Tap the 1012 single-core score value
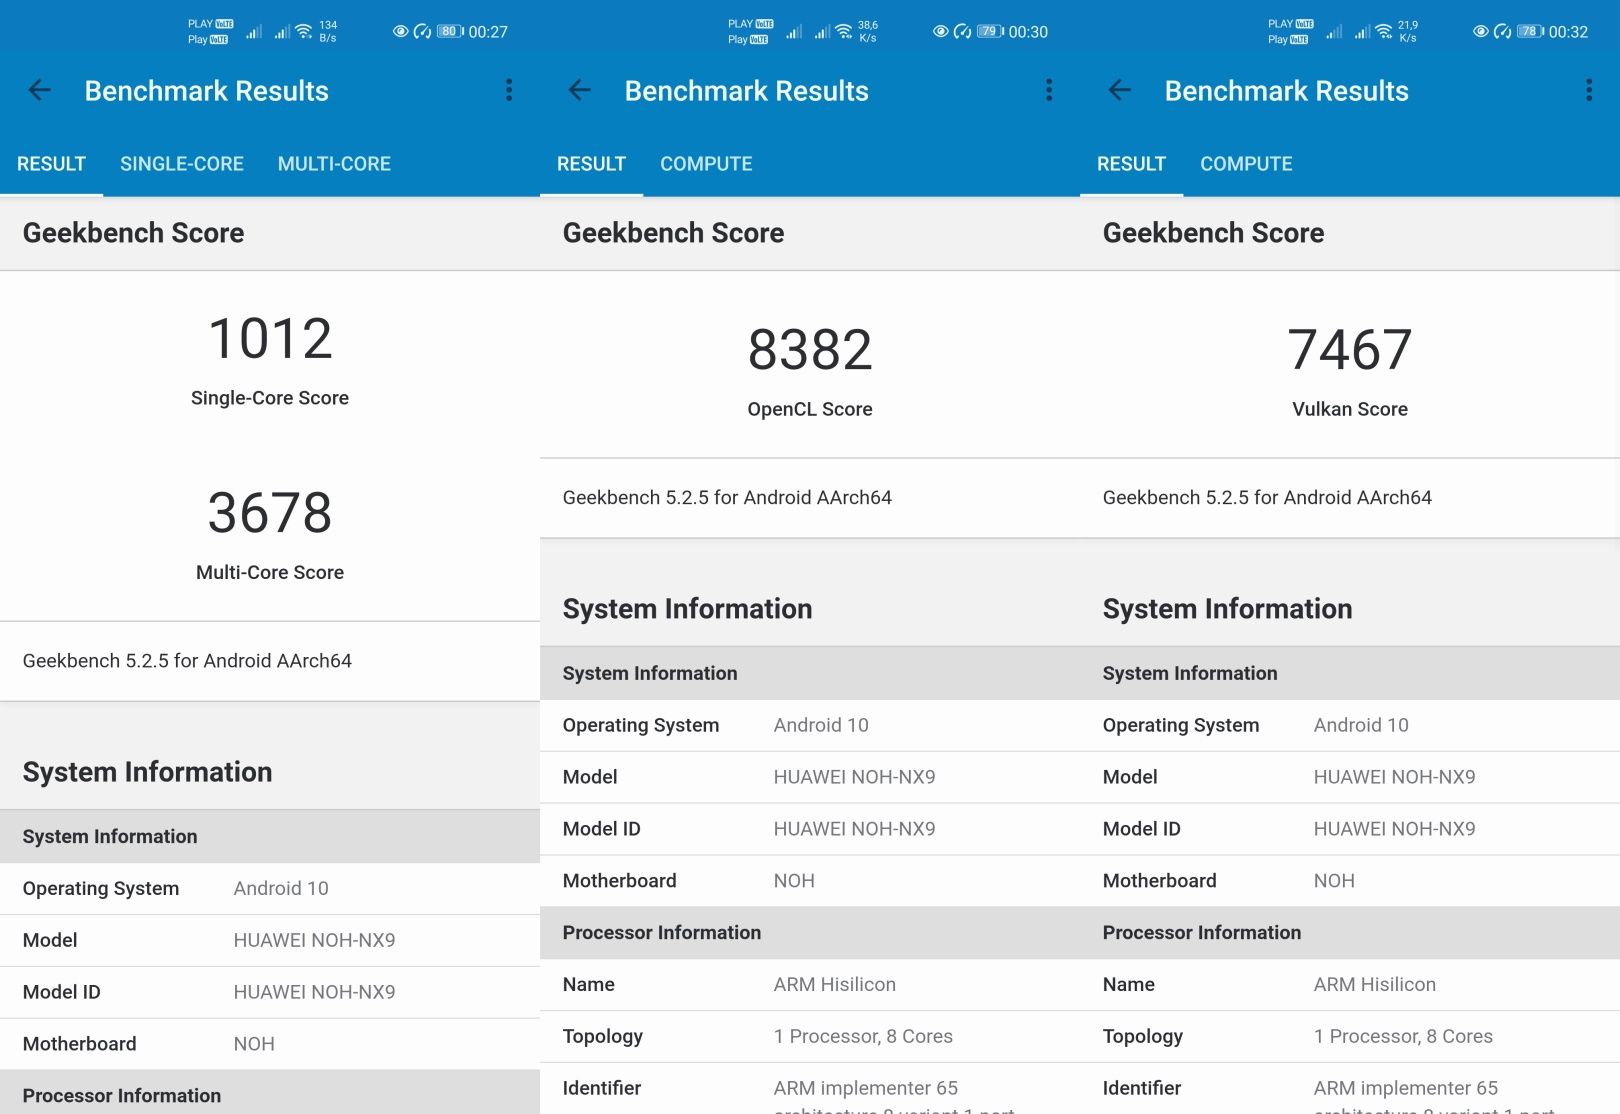The image size is (1620, 1114). 270,338
